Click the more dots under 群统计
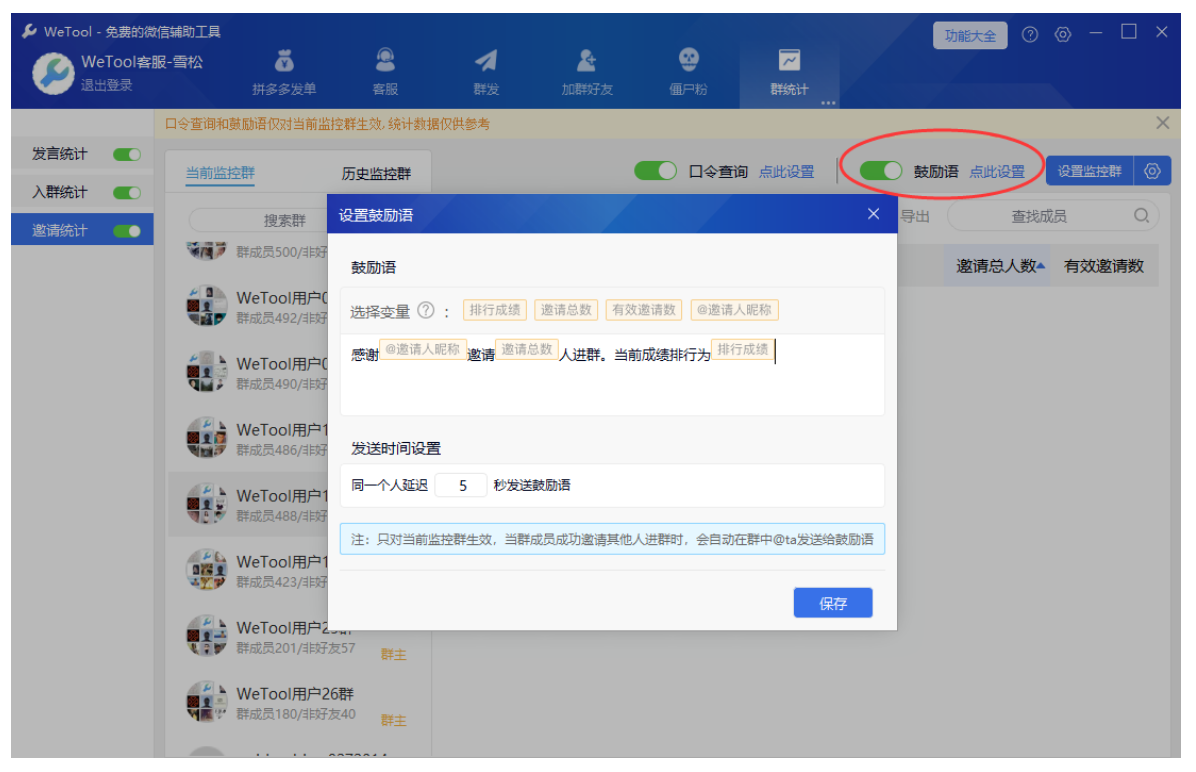This screenshot has width=1196, height=772. click(828, 102)
